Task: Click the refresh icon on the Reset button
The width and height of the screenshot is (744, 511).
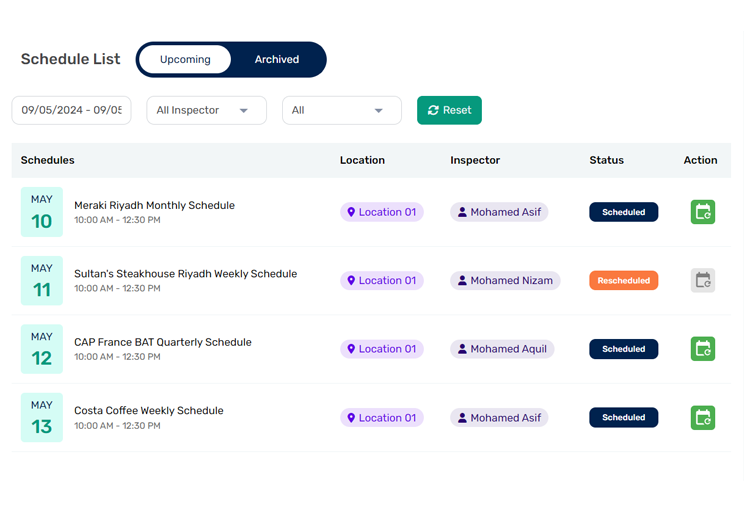Action: [x=433, y=110]
